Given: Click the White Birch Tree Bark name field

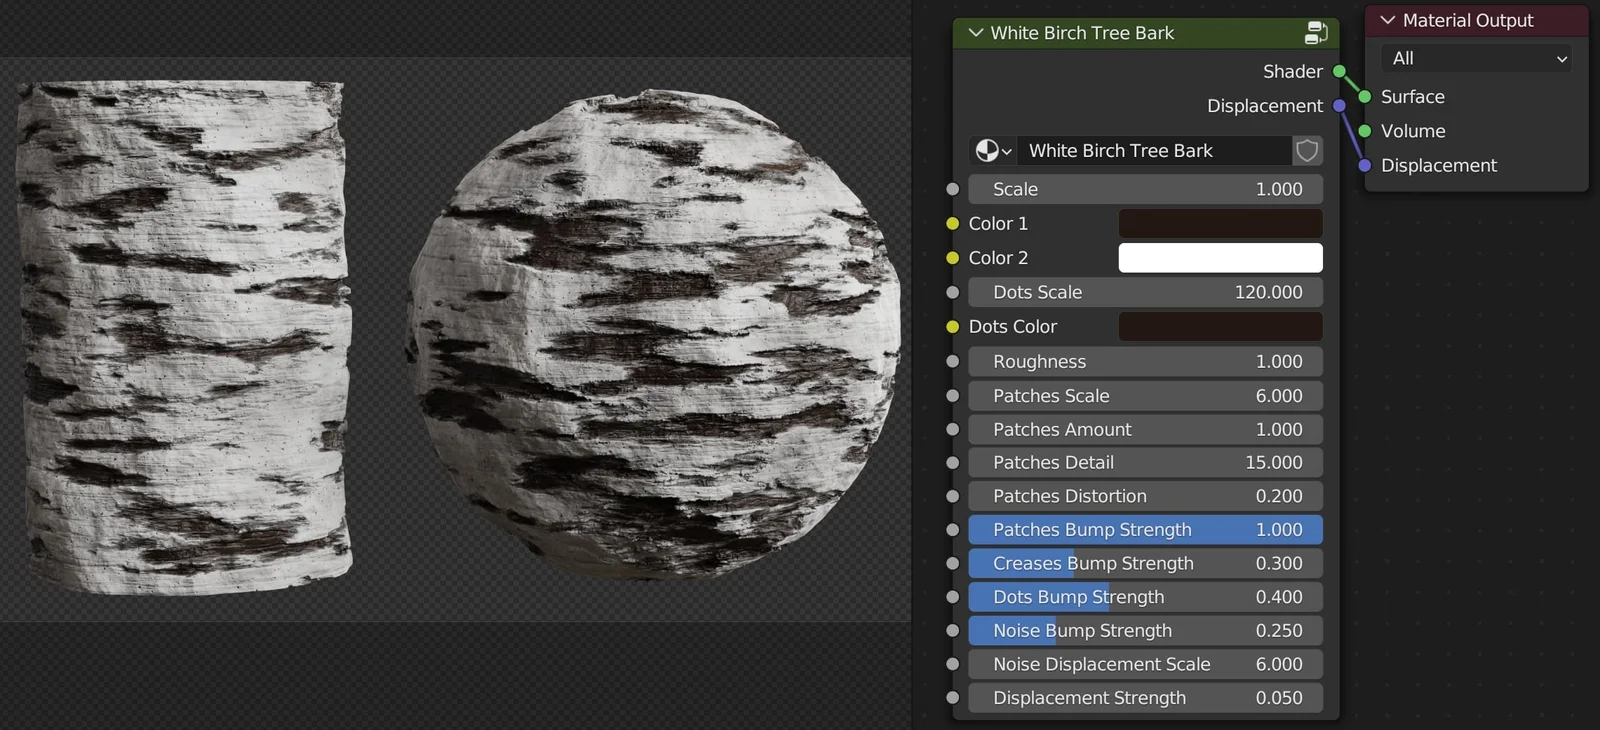Looking at the screenshot, I should coord(1155,151).
